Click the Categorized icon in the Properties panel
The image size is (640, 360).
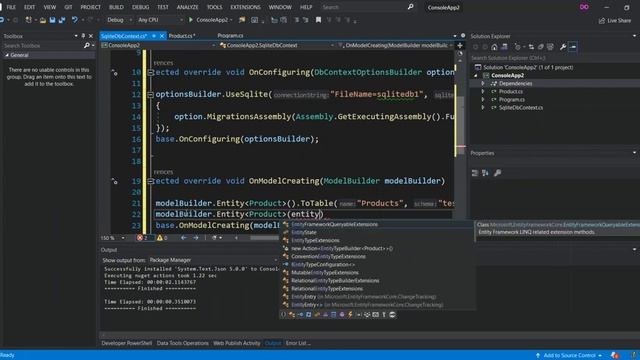[x=475, y=173]
